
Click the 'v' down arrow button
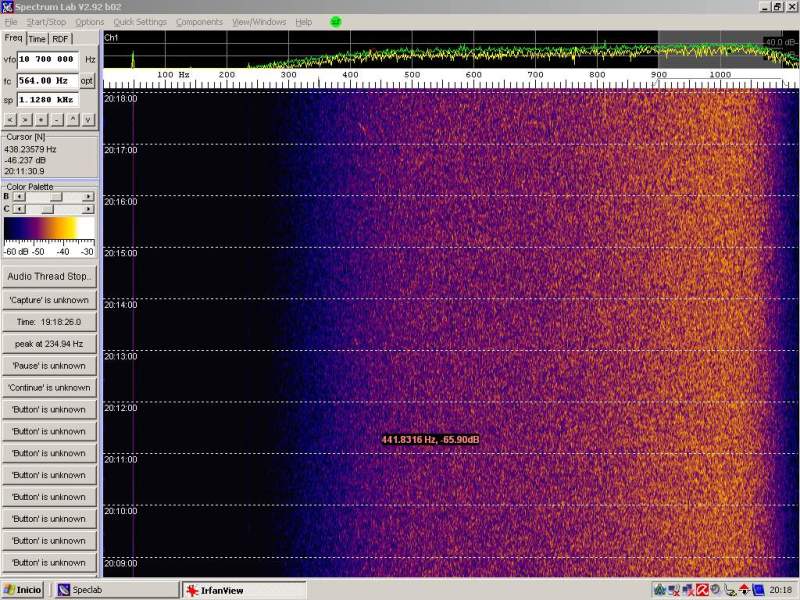point(88,119)
